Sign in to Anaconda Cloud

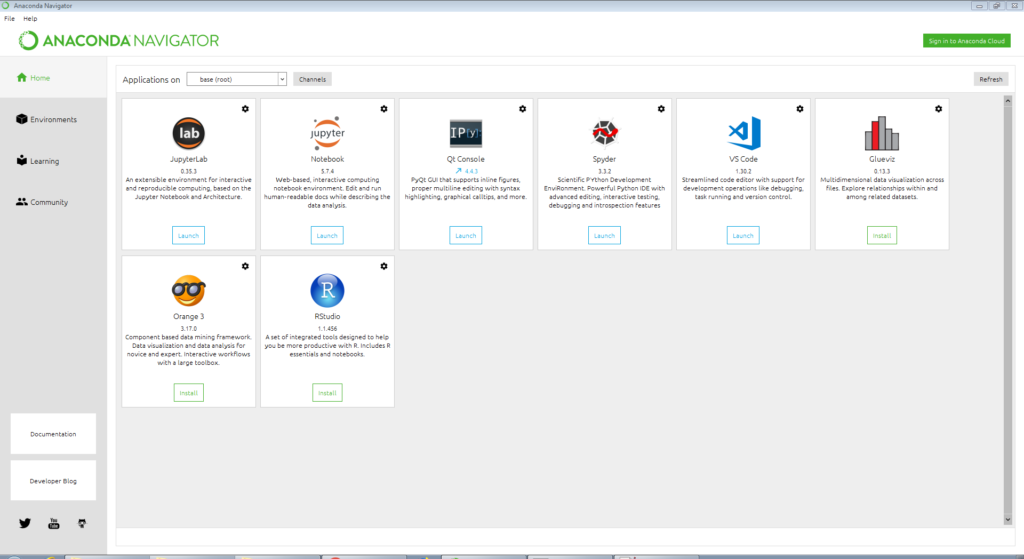(967, 40)
